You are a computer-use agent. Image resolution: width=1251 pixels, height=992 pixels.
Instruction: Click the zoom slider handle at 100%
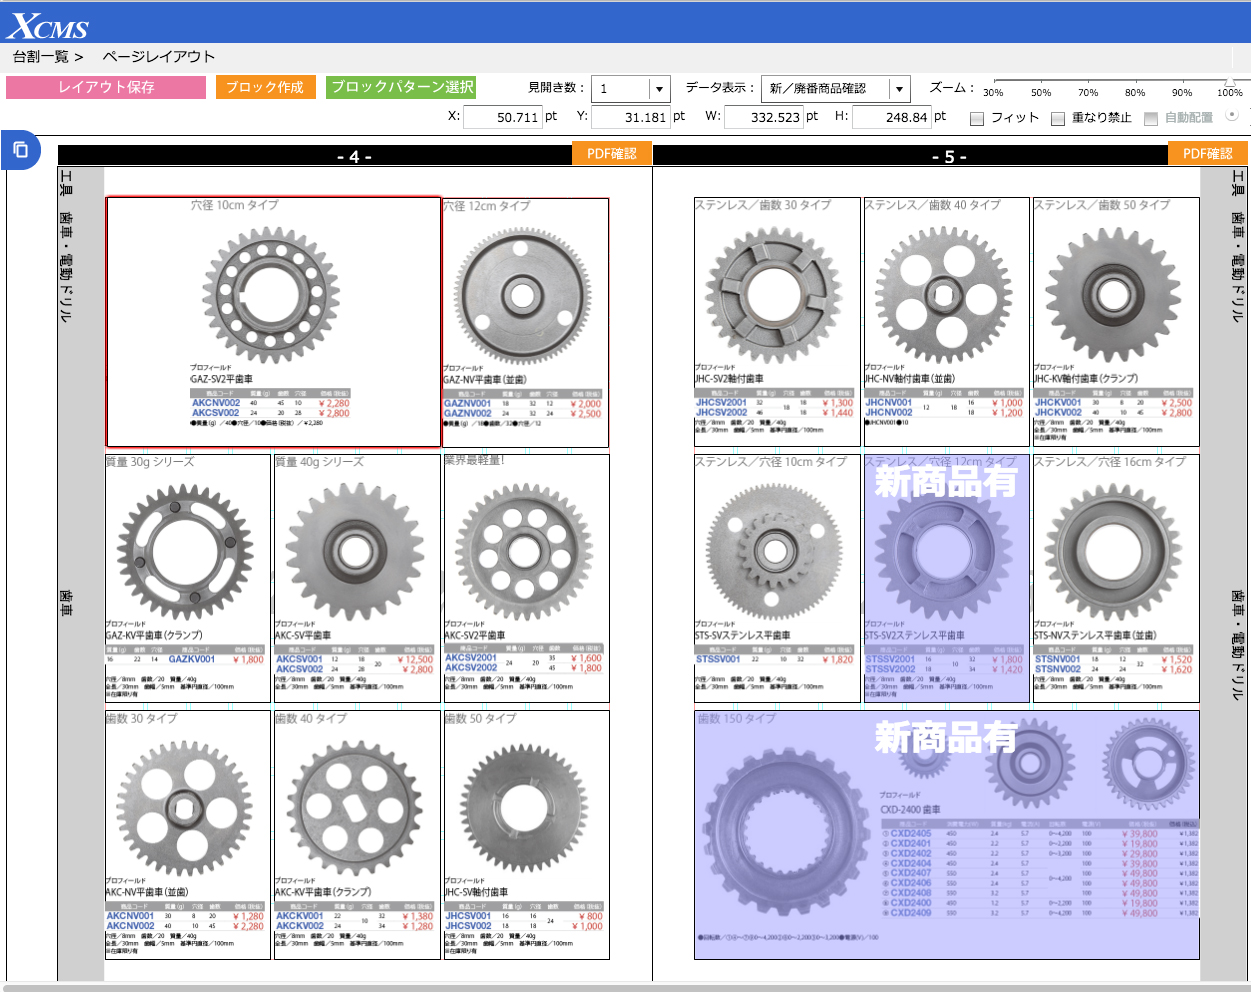point(1231,83)
